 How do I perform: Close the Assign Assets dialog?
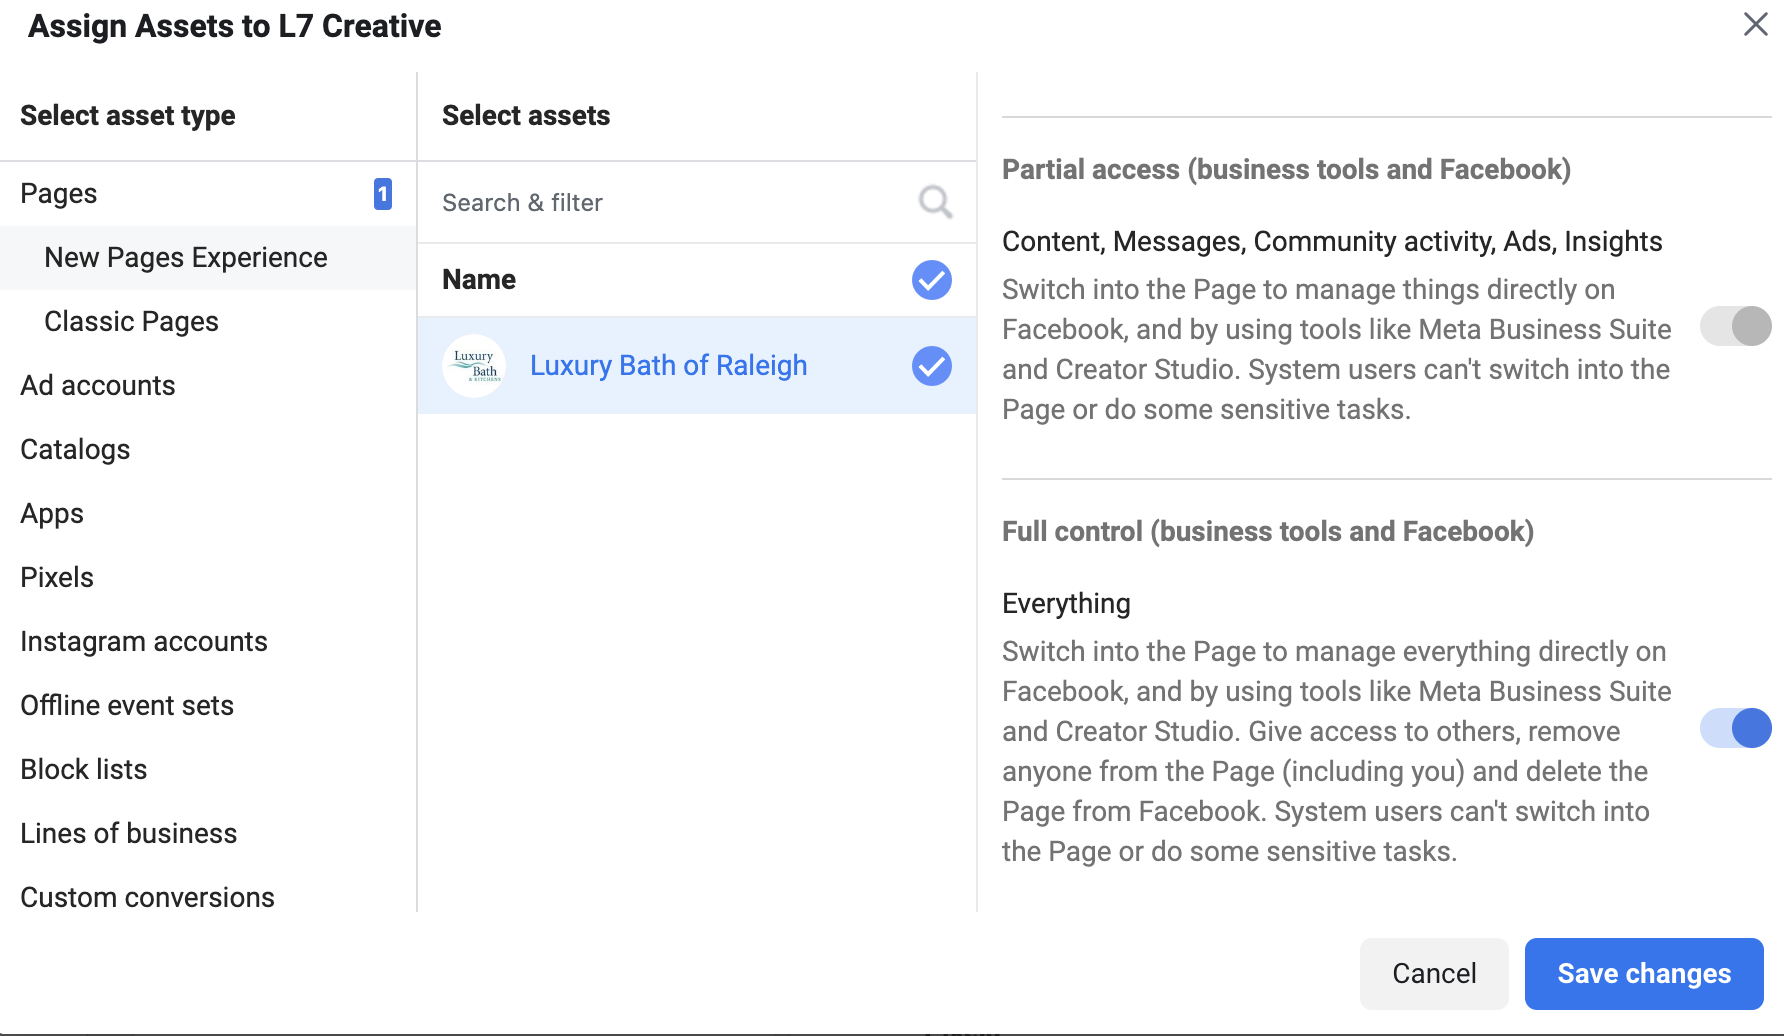[x=1755, y=25]
